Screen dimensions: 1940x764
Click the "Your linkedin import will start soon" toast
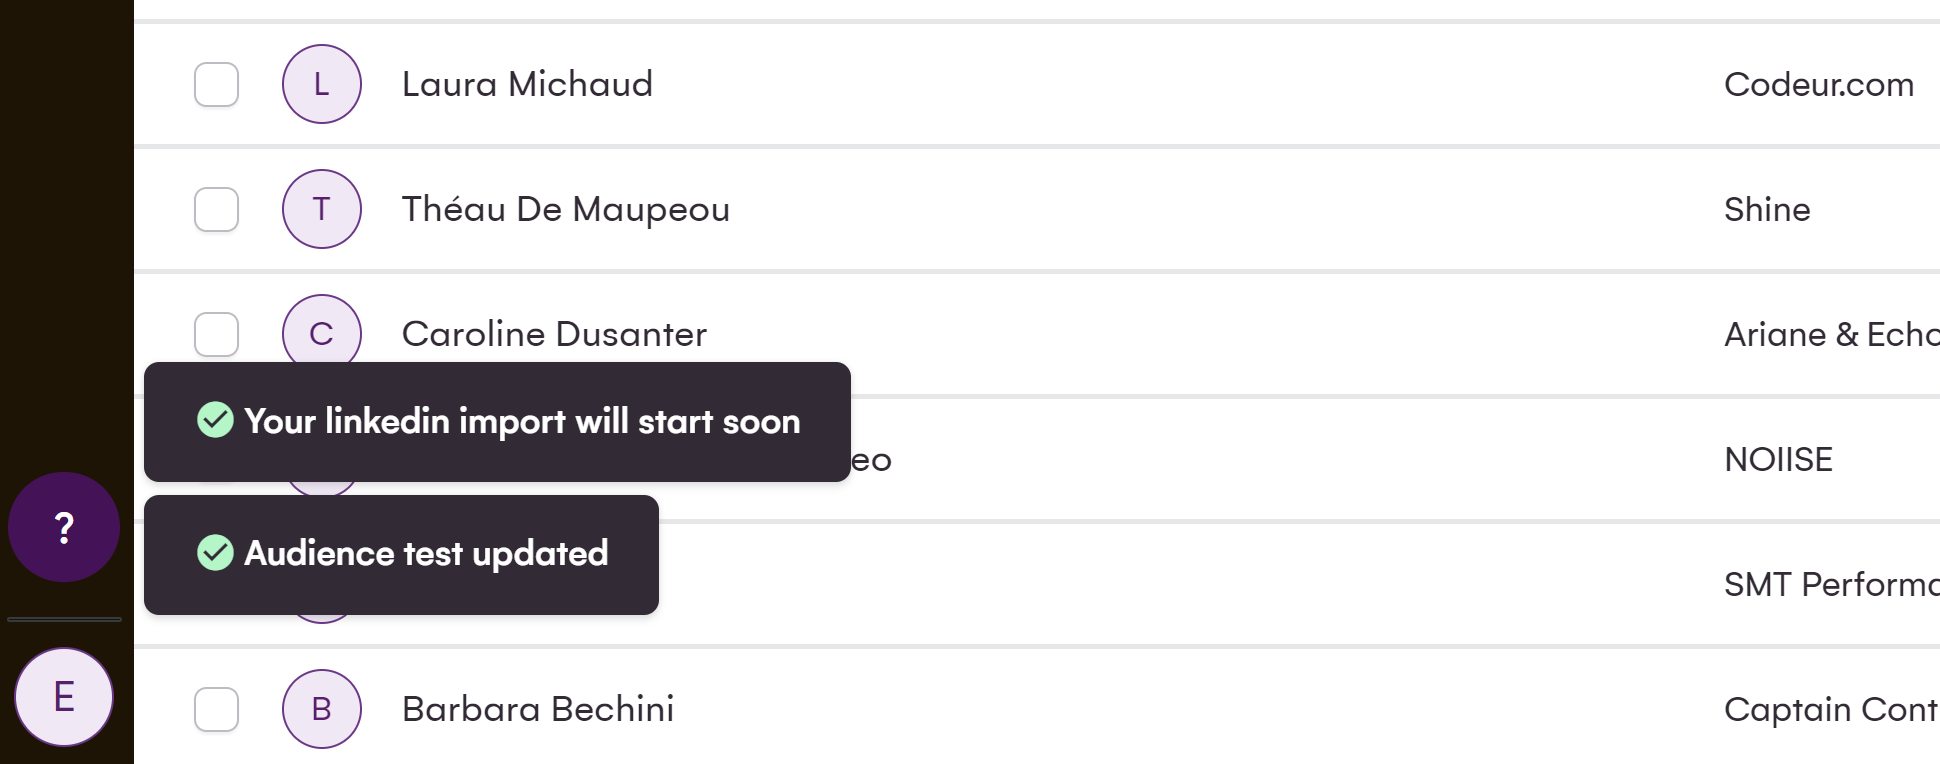pos(521,422)
